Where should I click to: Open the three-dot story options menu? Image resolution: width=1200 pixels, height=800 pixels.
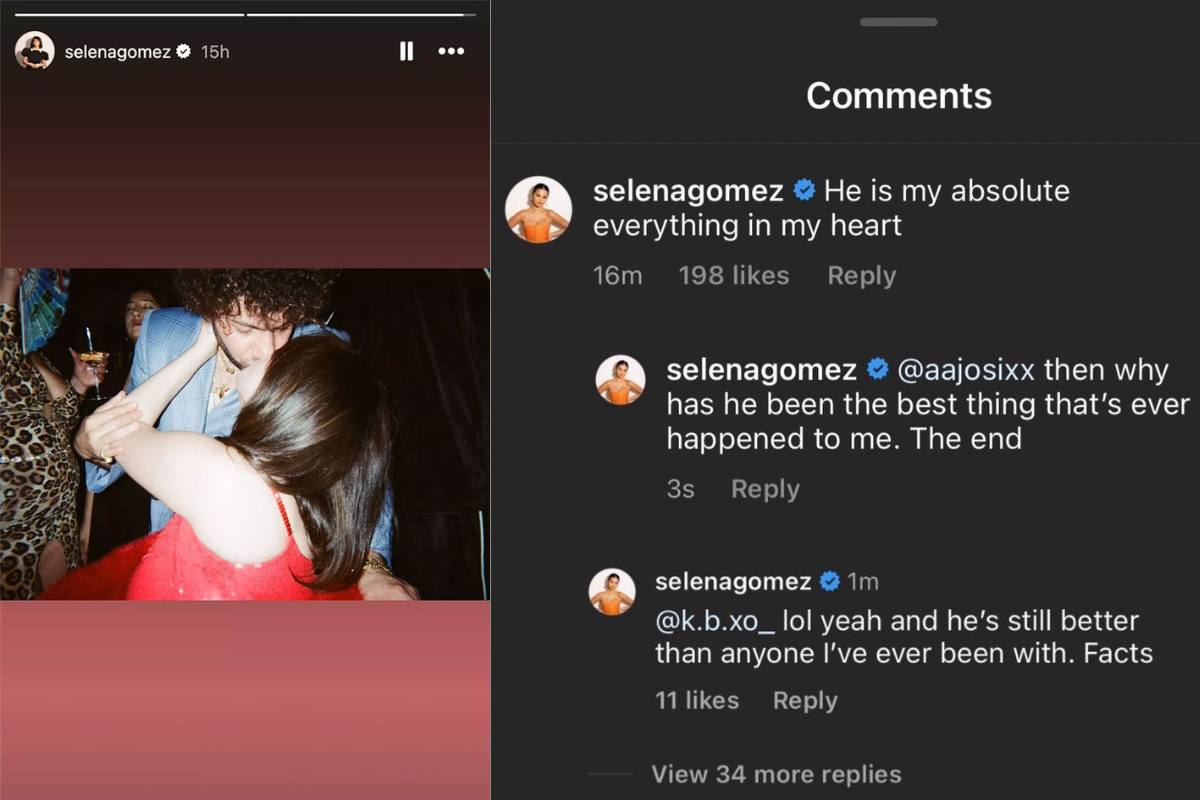click(452, 51)
